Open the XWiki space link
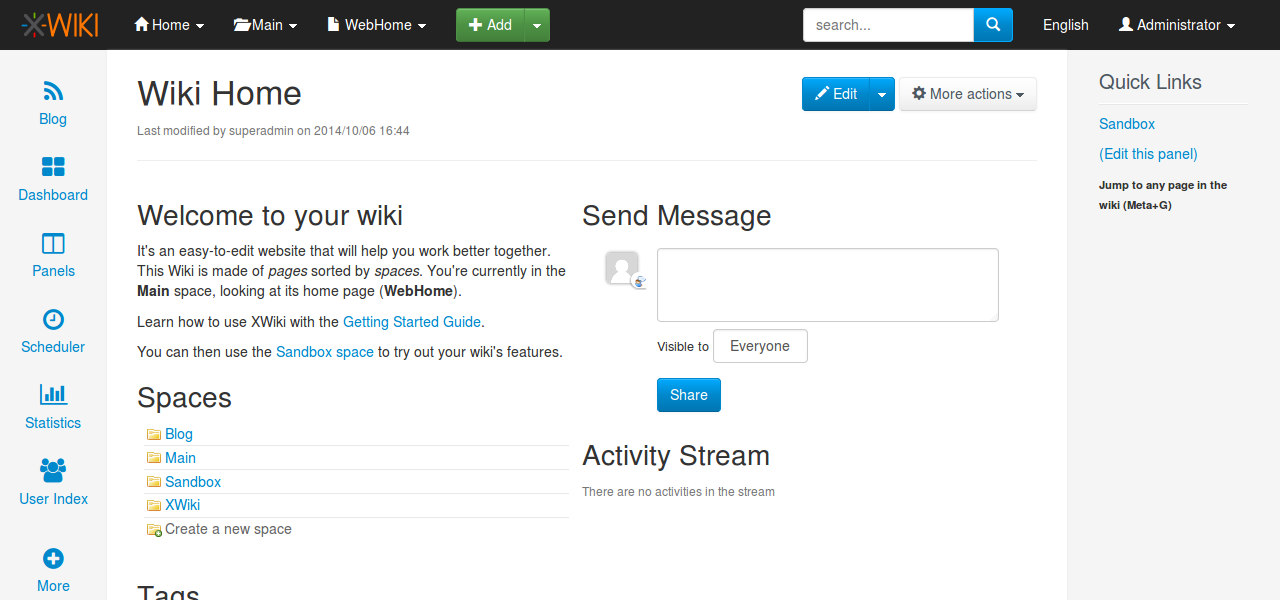The image size is (1280, 600). tap(182, 506)
